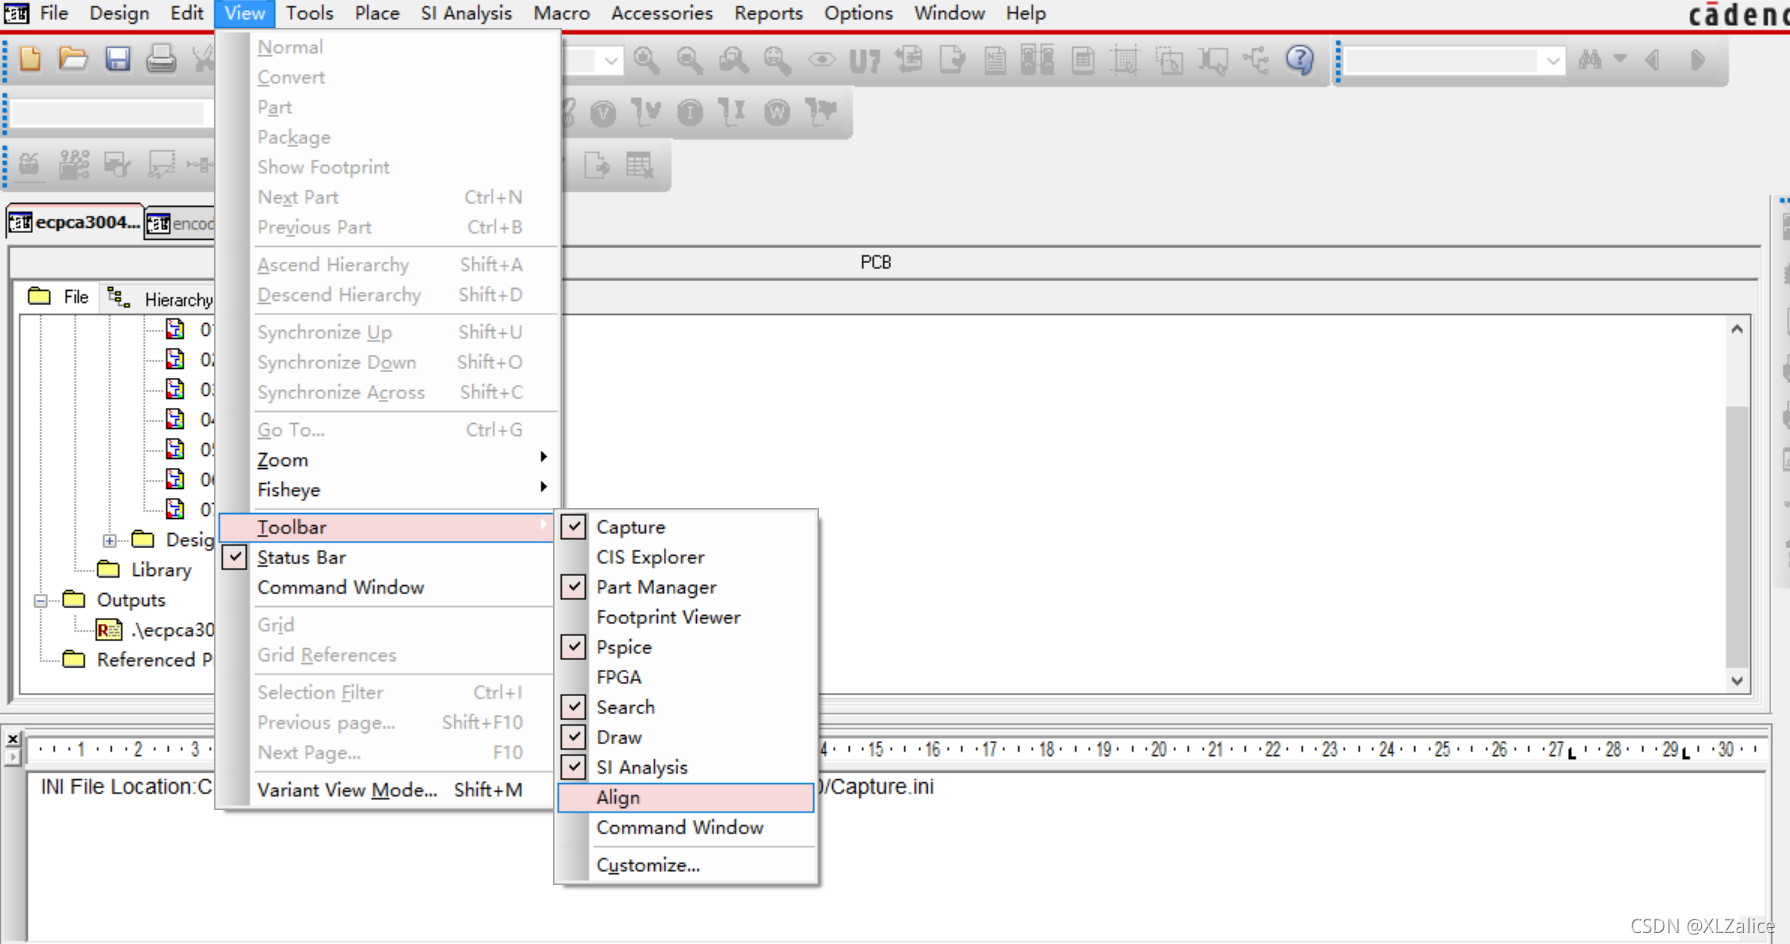1790x944 pixels.
Task: Uncheck the SI Analysis toolbar option
Action: (574, 767)
